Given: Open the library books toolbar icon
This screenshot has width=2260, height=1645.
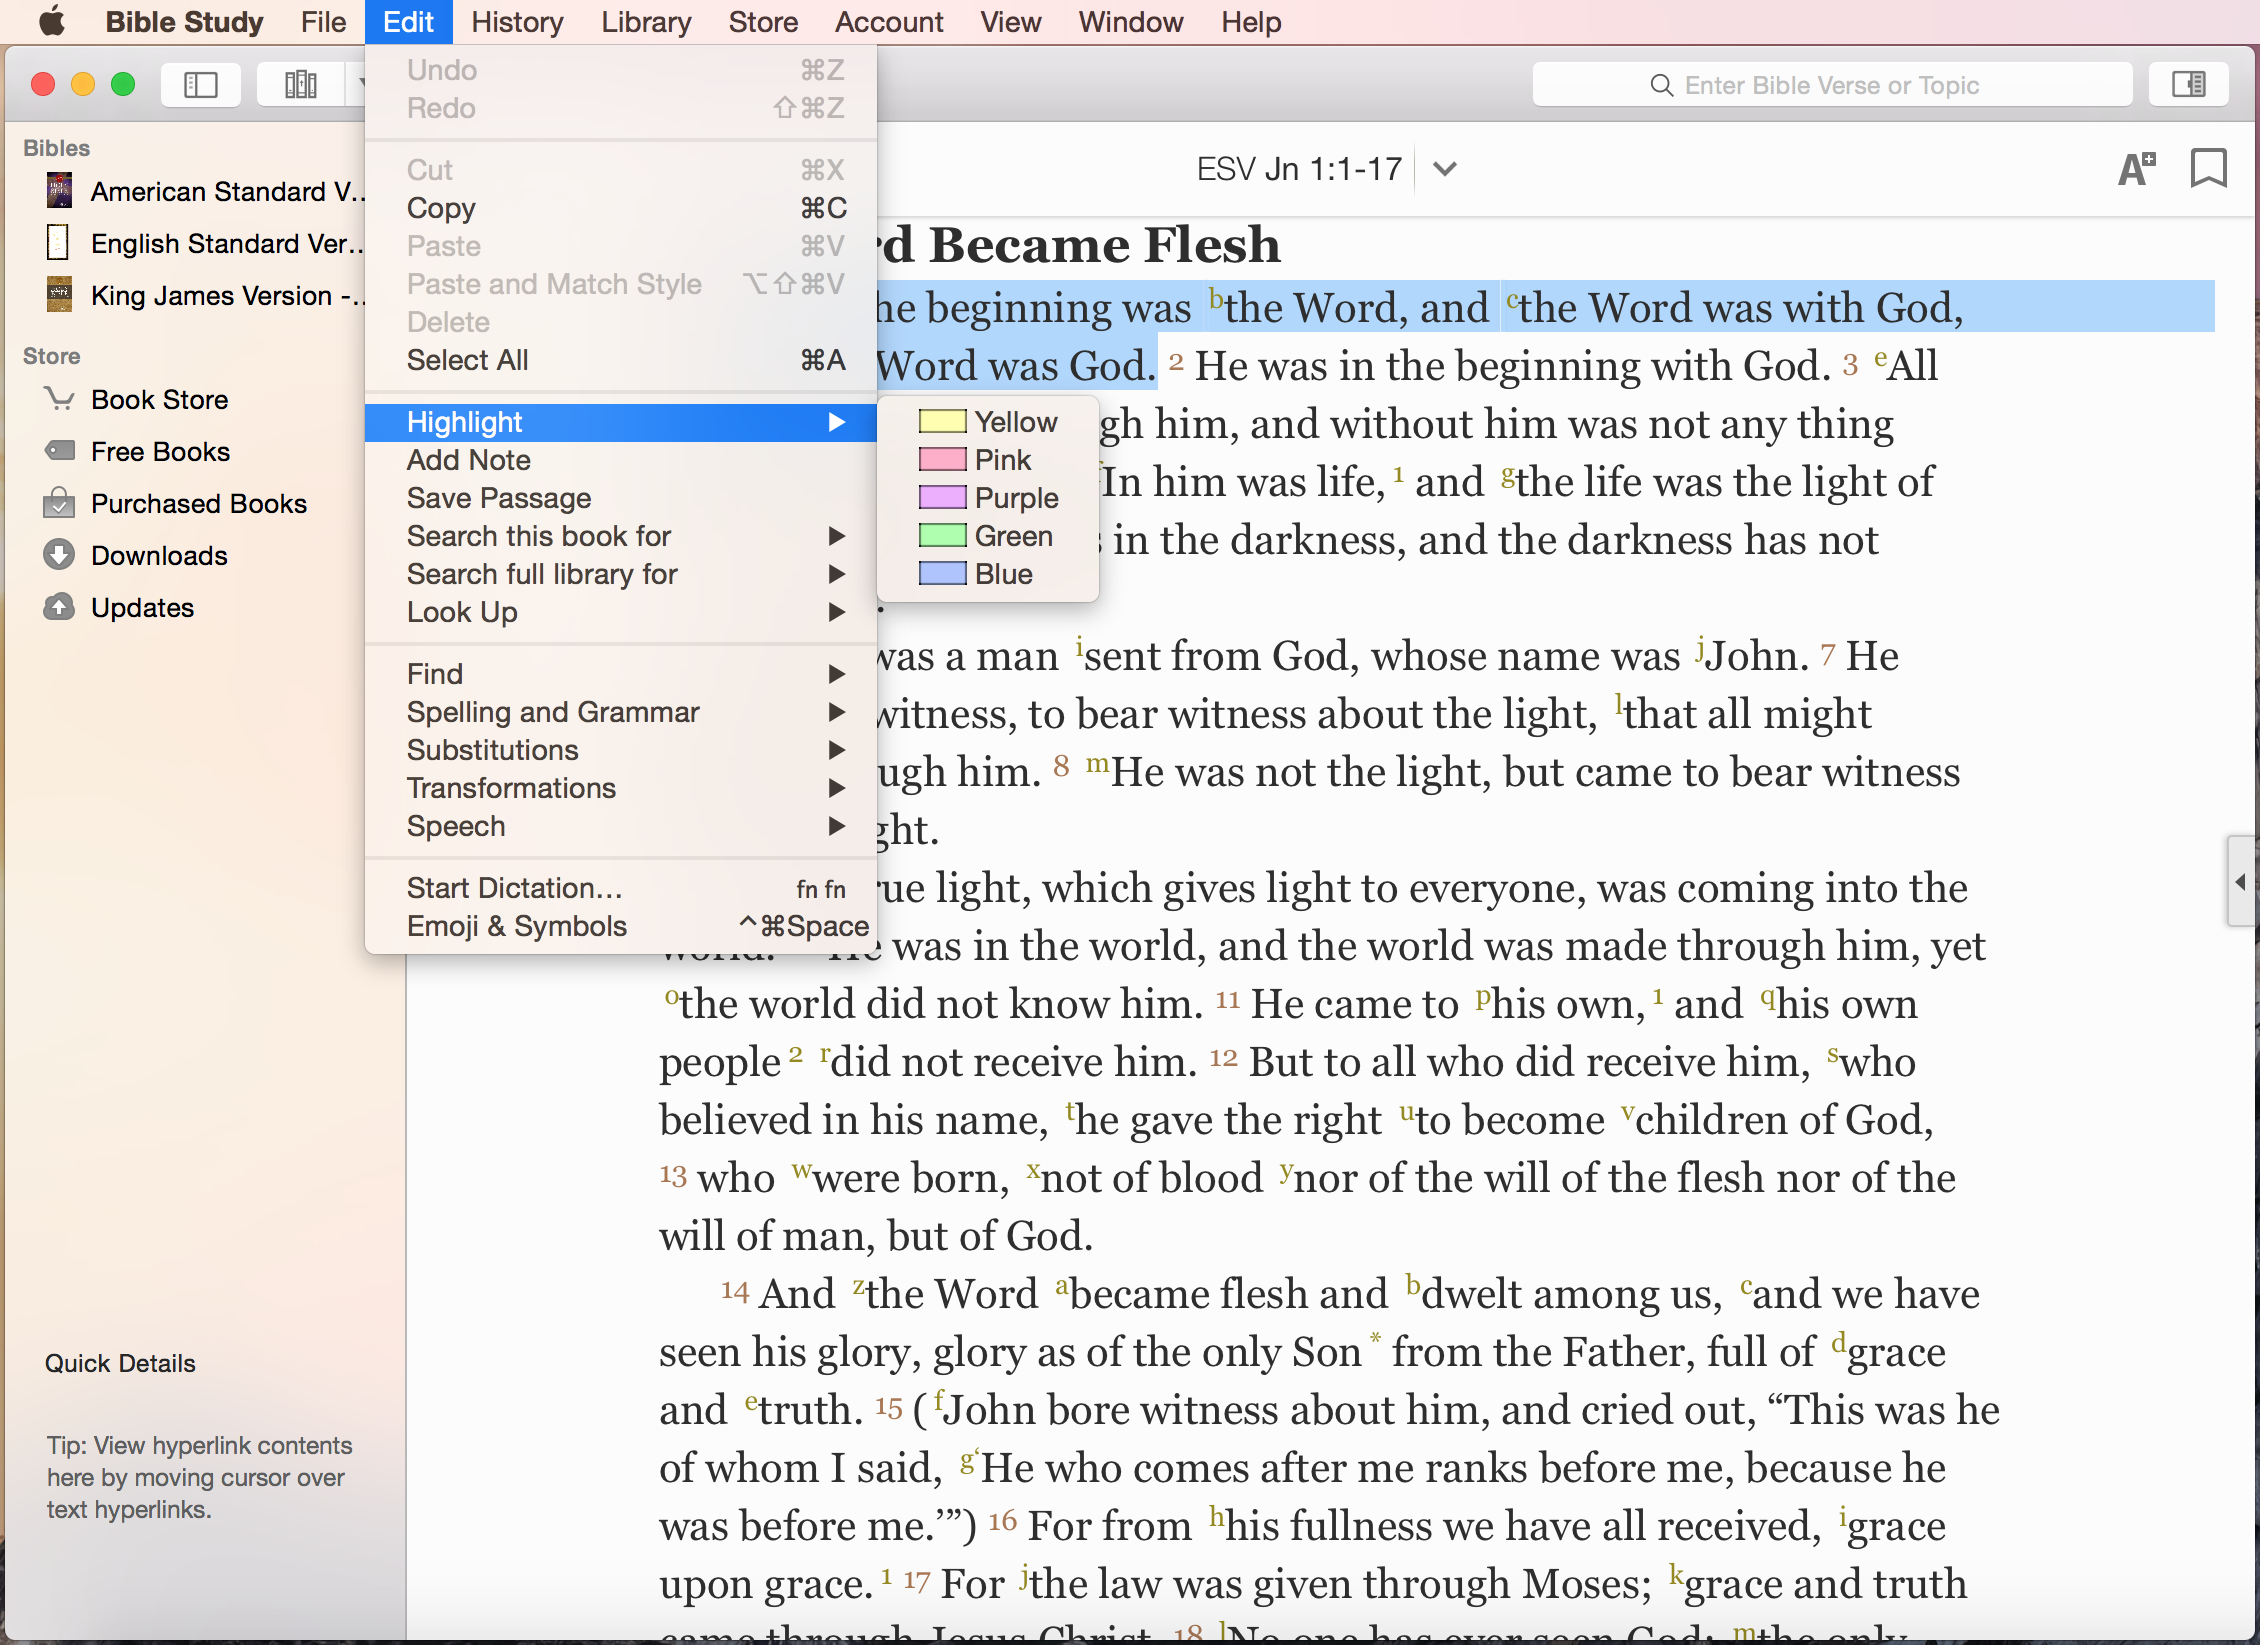Looking at the screenshot, I should (x=300, y=85).
